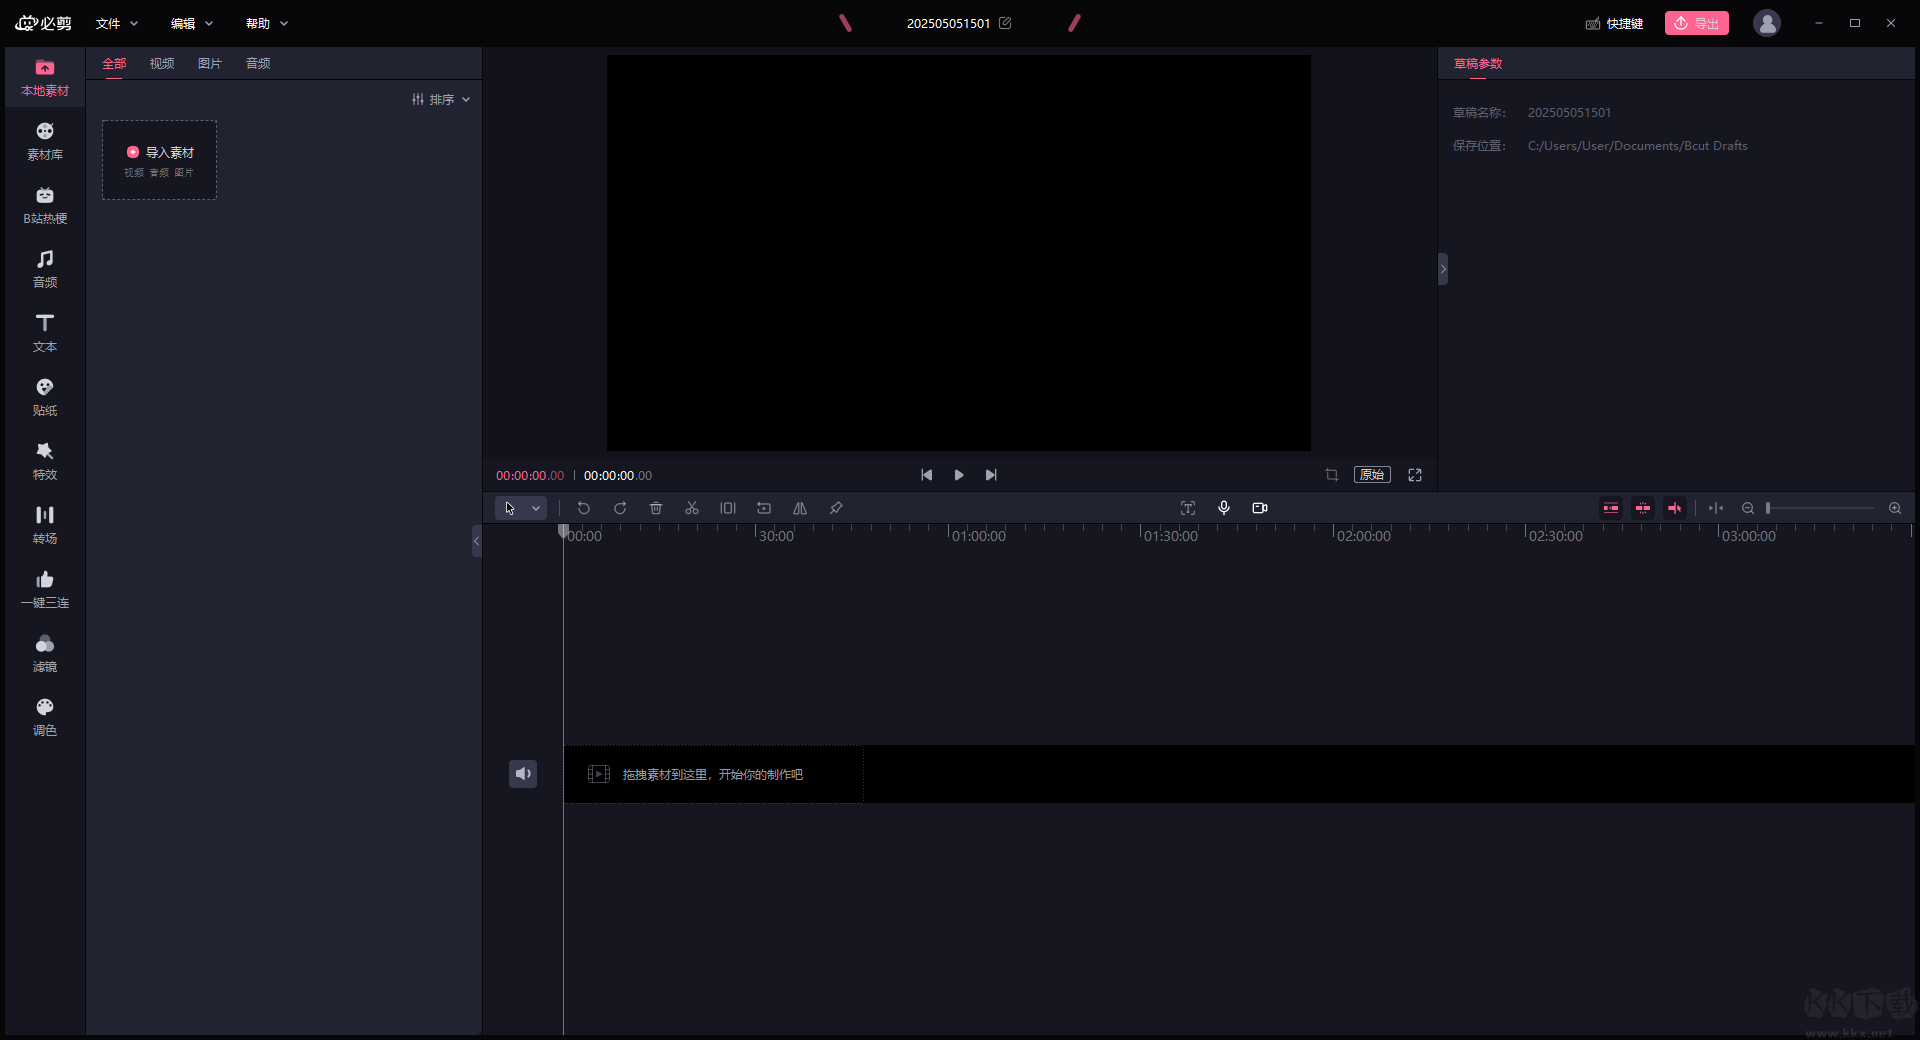Open the 文本 text panel
This screenshot has height=1040, width=1920.
coord(45,334)
